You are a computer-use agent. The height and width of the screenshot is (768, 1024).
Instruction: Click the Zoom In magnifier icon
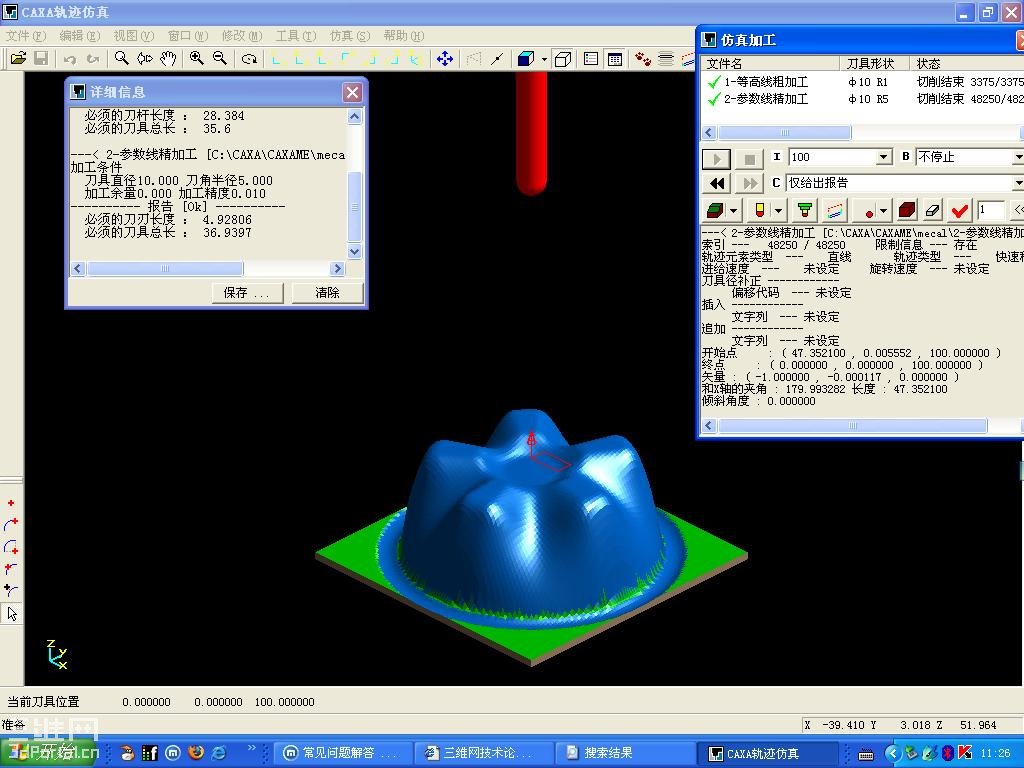pyautogui.click(x=197, y=59)
